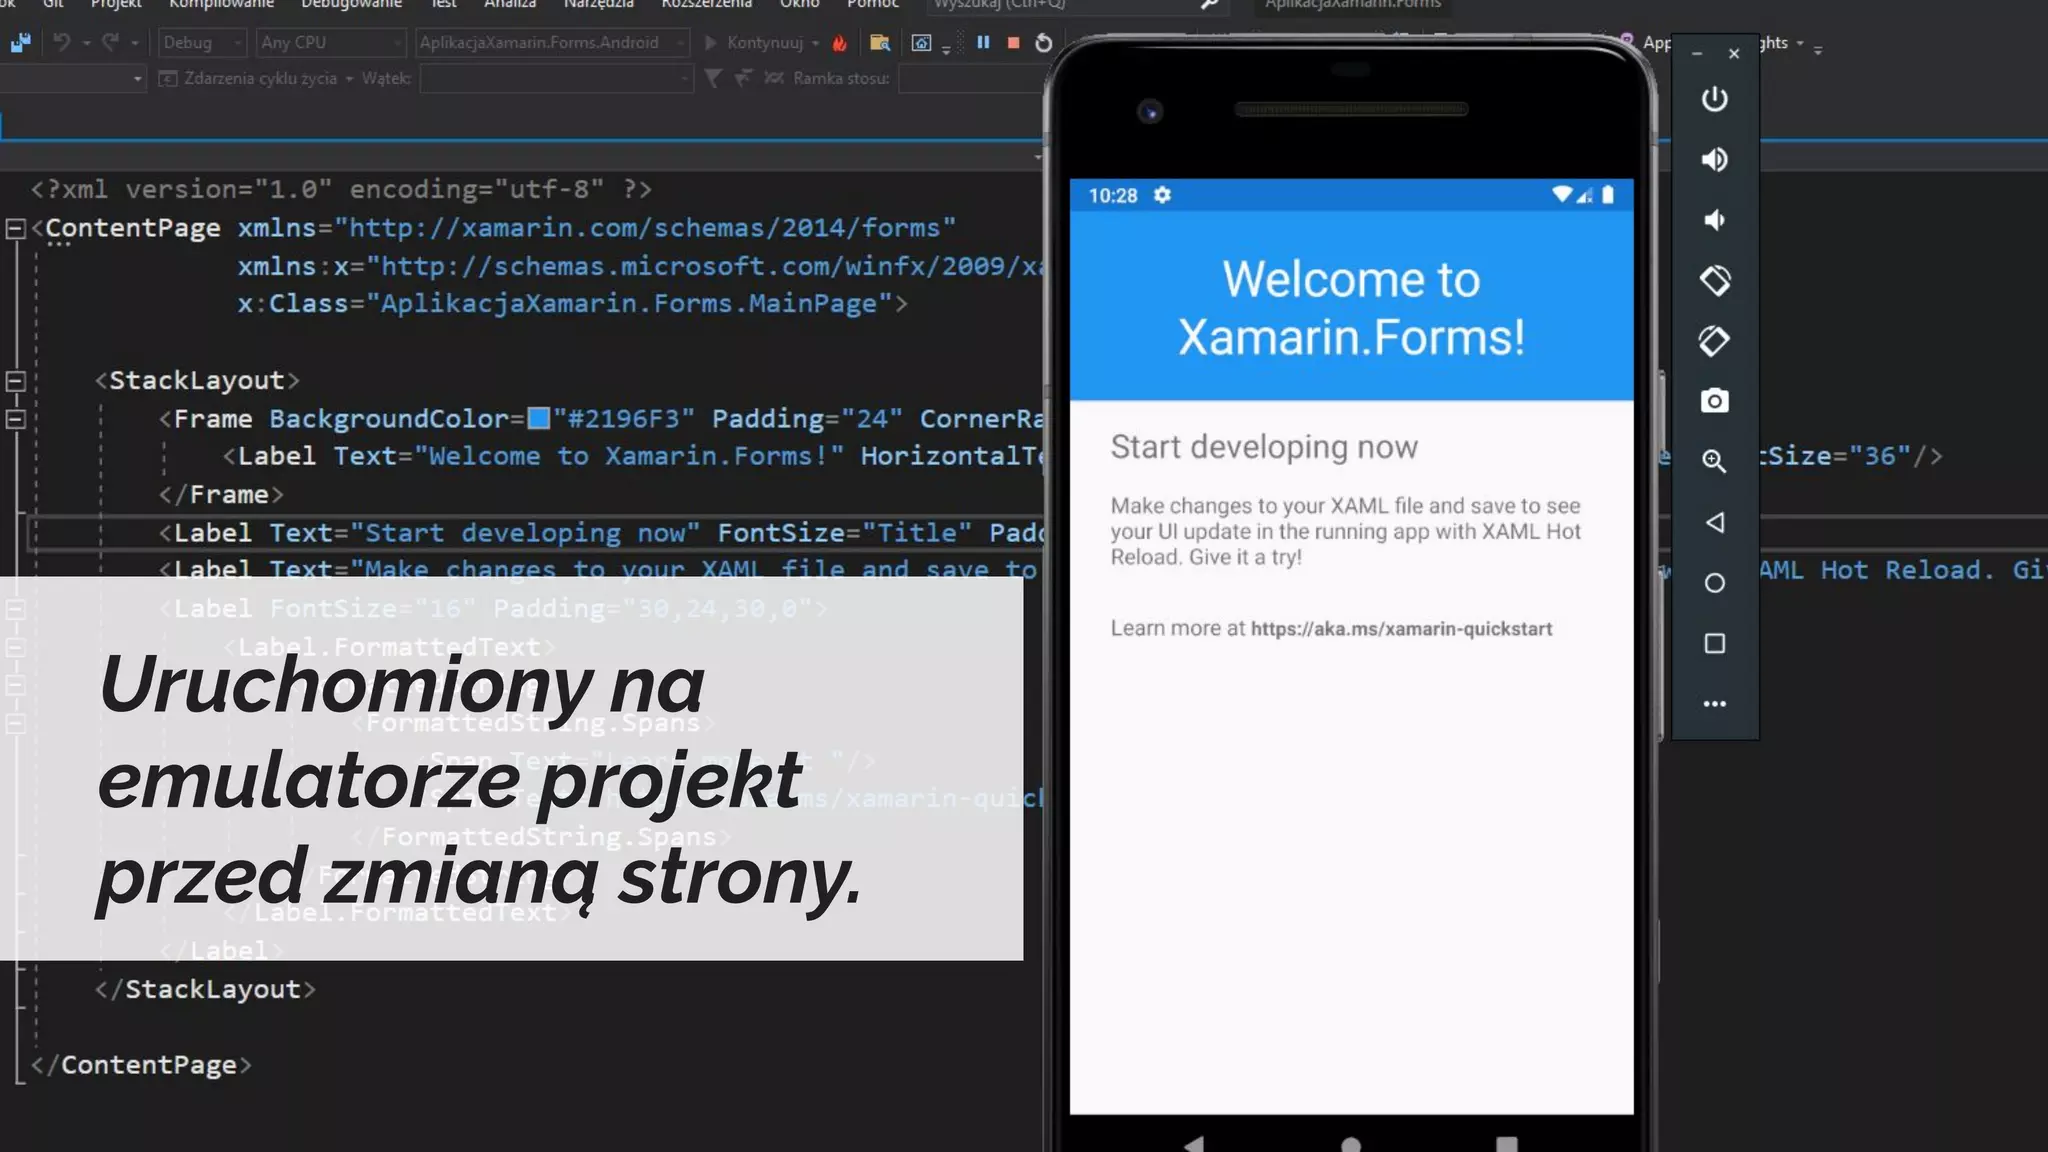Restart debugging with circular arrow
The height and width of the screenshot is (1152, 2048).
coord(1043,42)
